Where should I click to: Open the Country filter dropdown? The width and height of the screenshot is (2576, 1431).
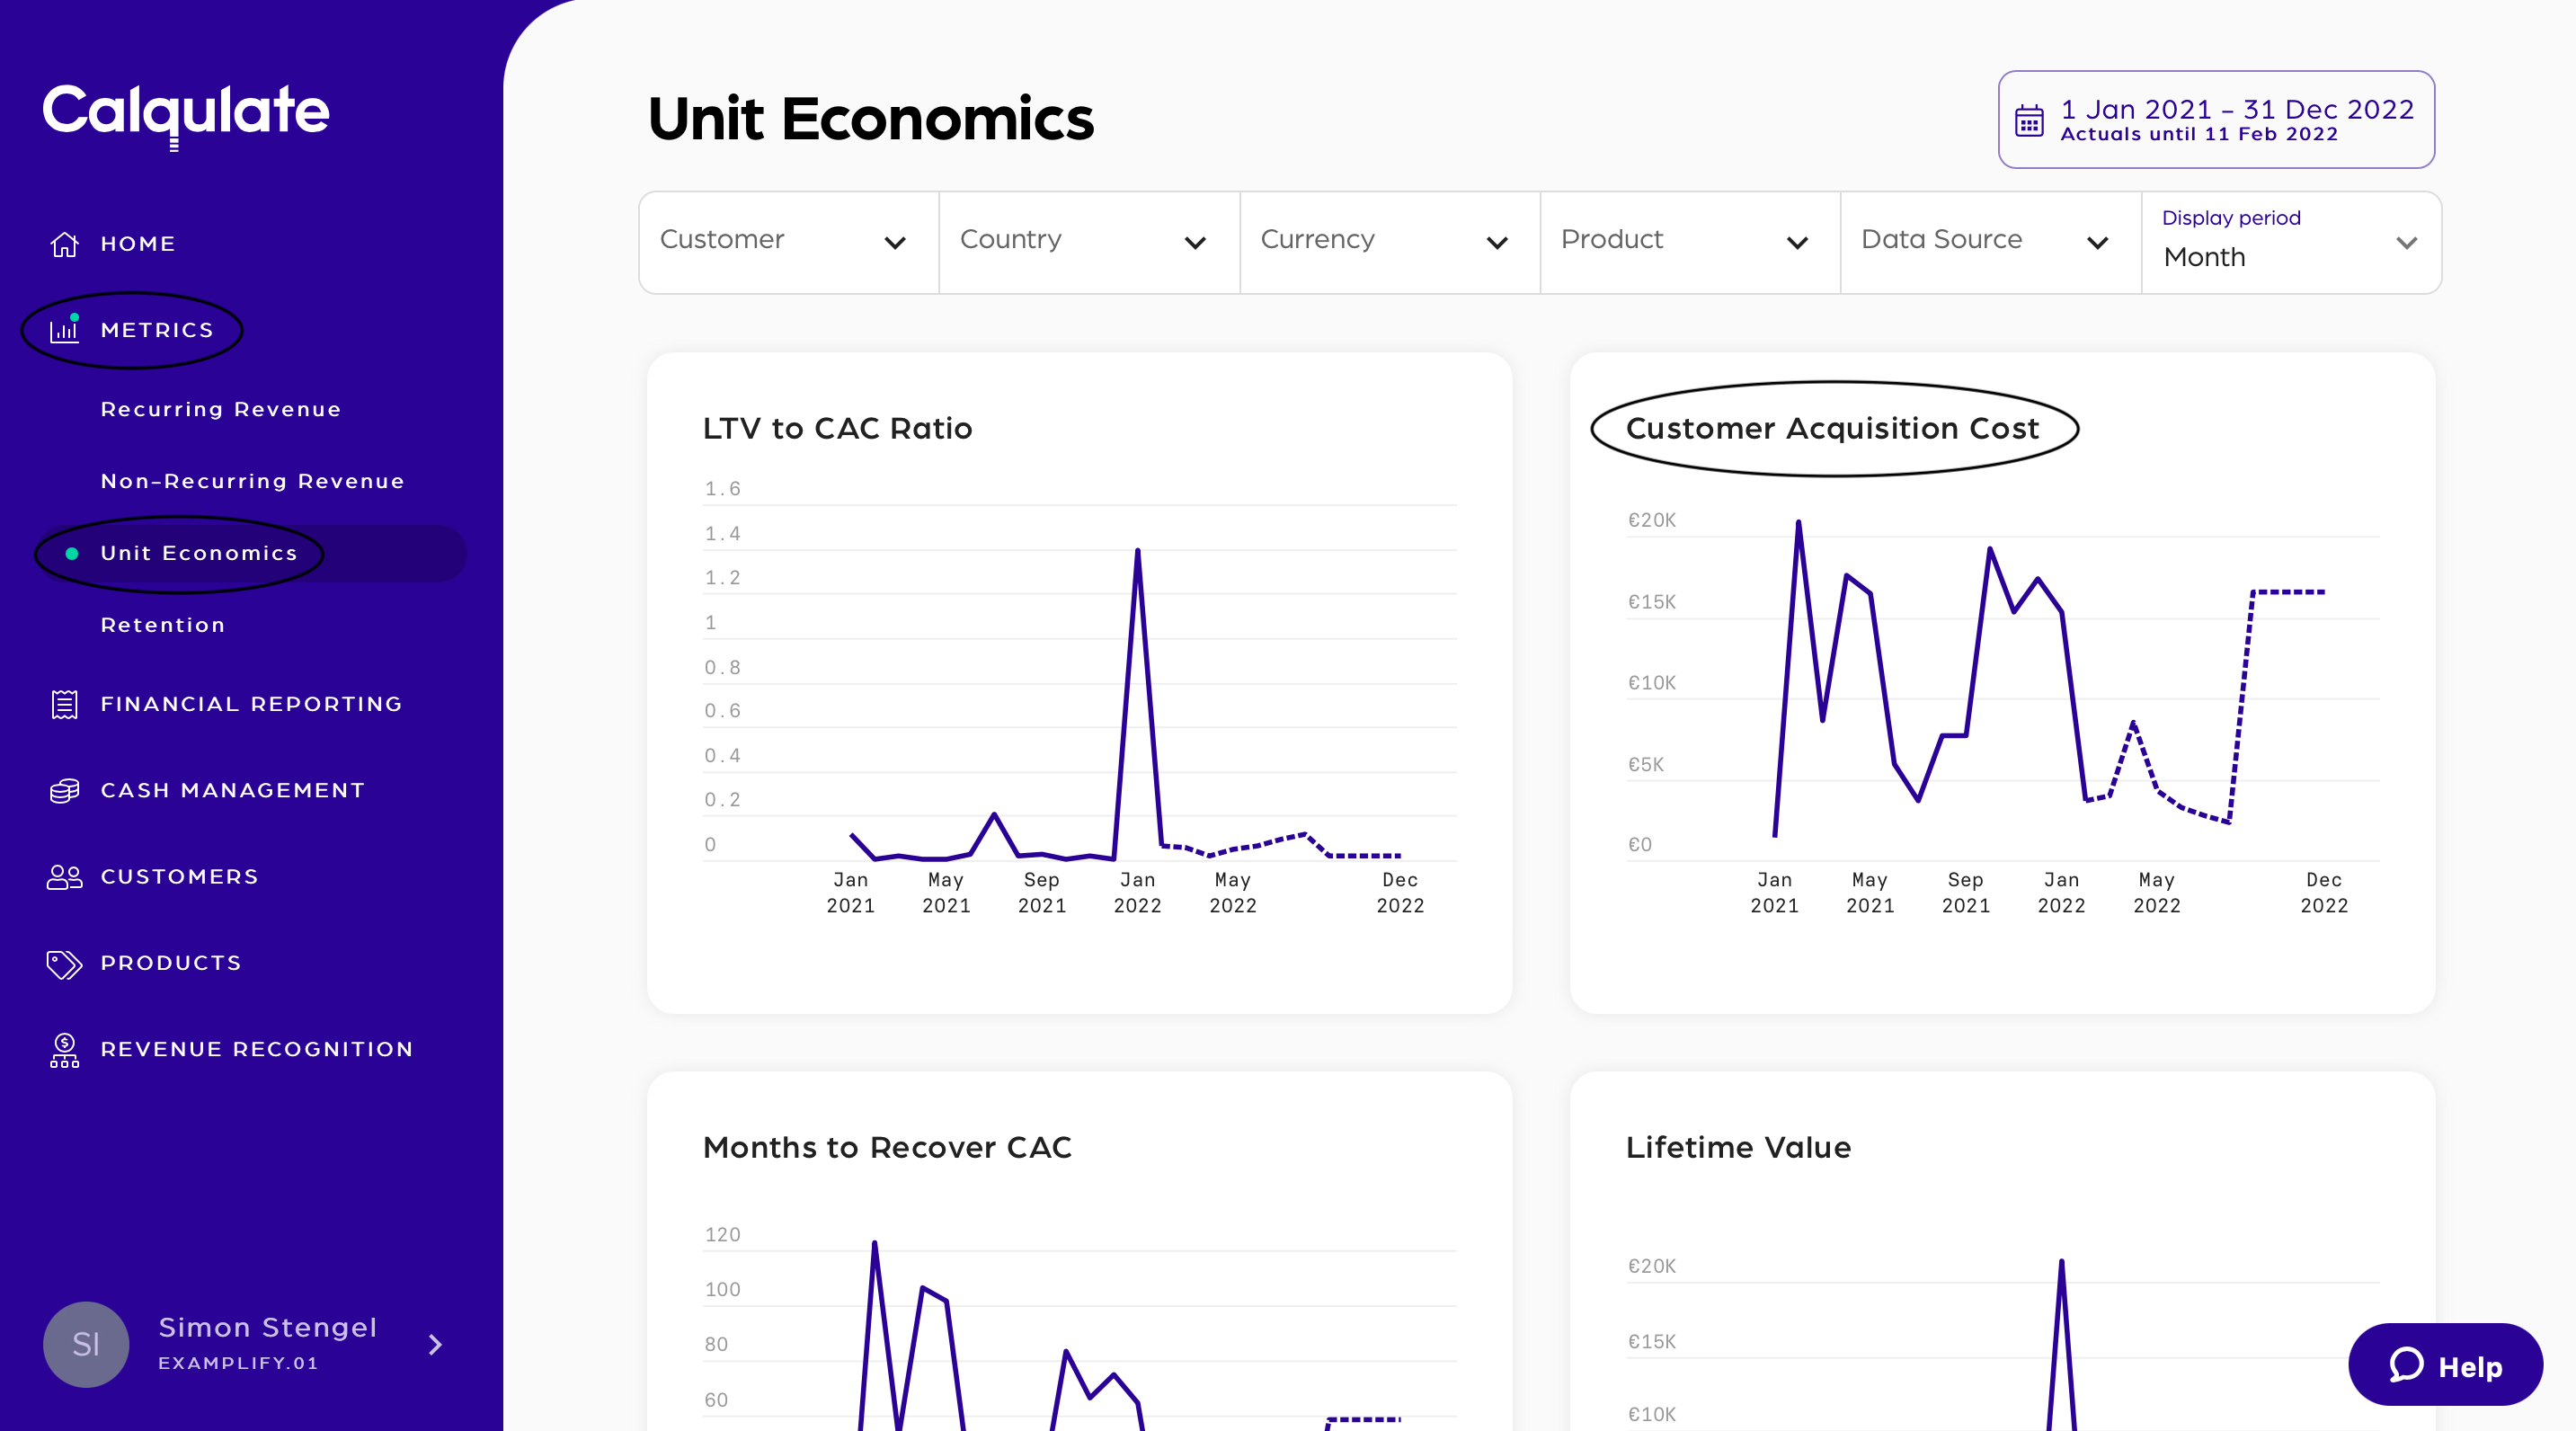[x=1088, y=242]
